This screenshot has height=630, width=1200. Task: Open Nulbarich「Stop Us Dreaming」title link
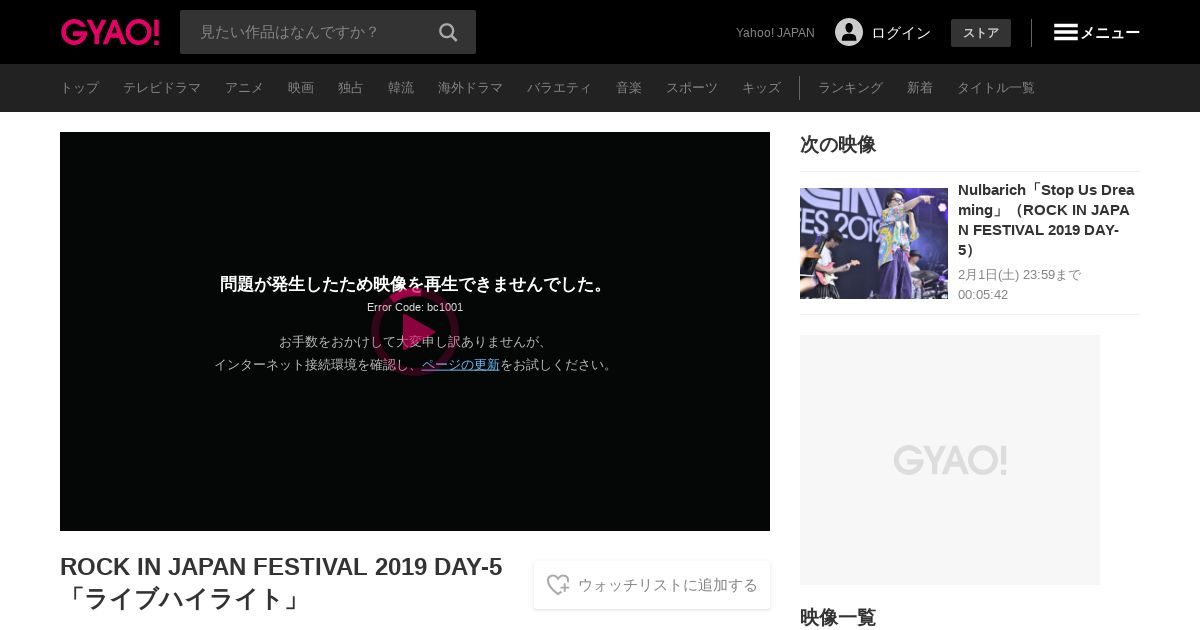tap(1046, 220)
